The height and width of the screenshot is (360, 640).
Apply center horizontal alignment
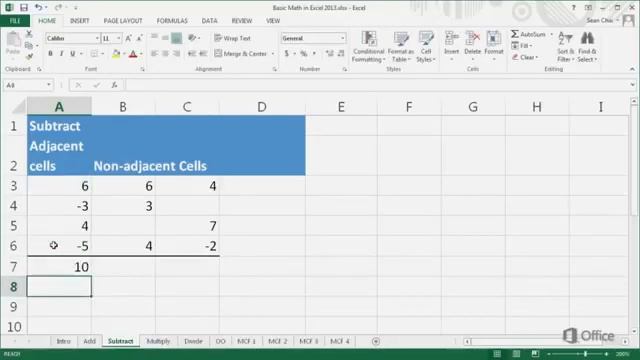pos(165,53)
